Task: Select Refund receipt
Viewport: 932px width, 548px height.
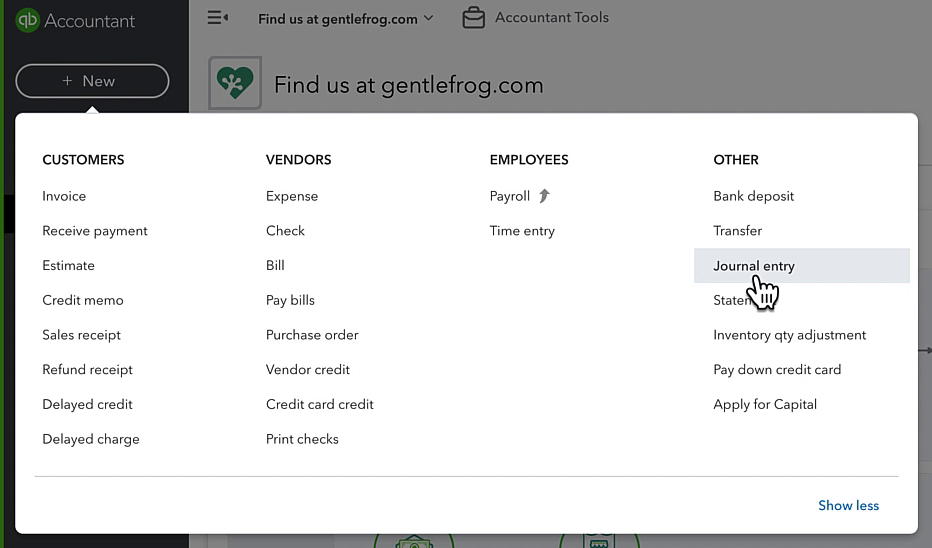Action: tap(87, 370)
